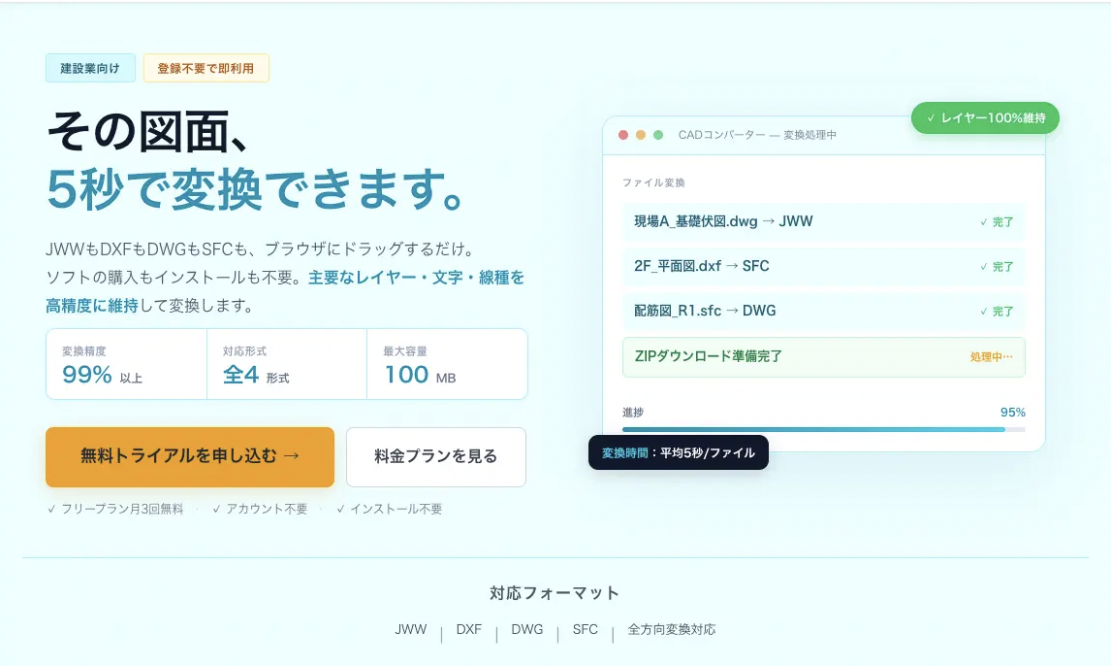This screenshot has height=670, width=1112.
Task: Choose SFC in supported formats list
Action: tap(585, 630)
